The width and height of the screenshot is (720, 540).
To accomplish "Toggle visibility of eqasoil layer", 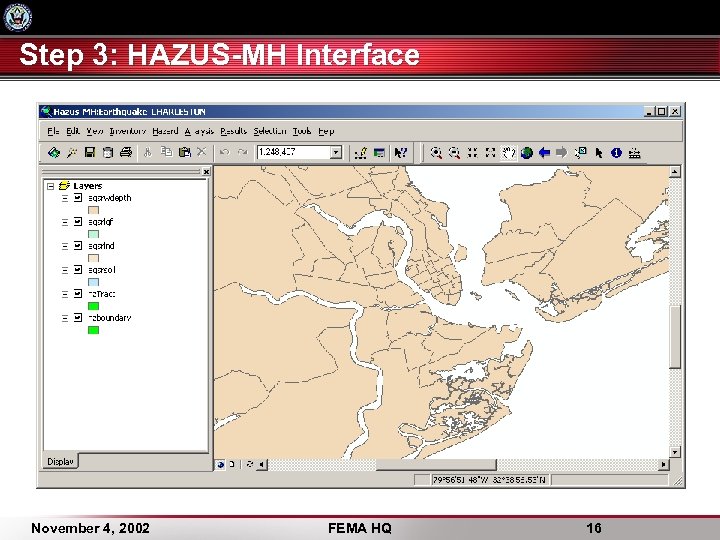I will click(78, 270).
